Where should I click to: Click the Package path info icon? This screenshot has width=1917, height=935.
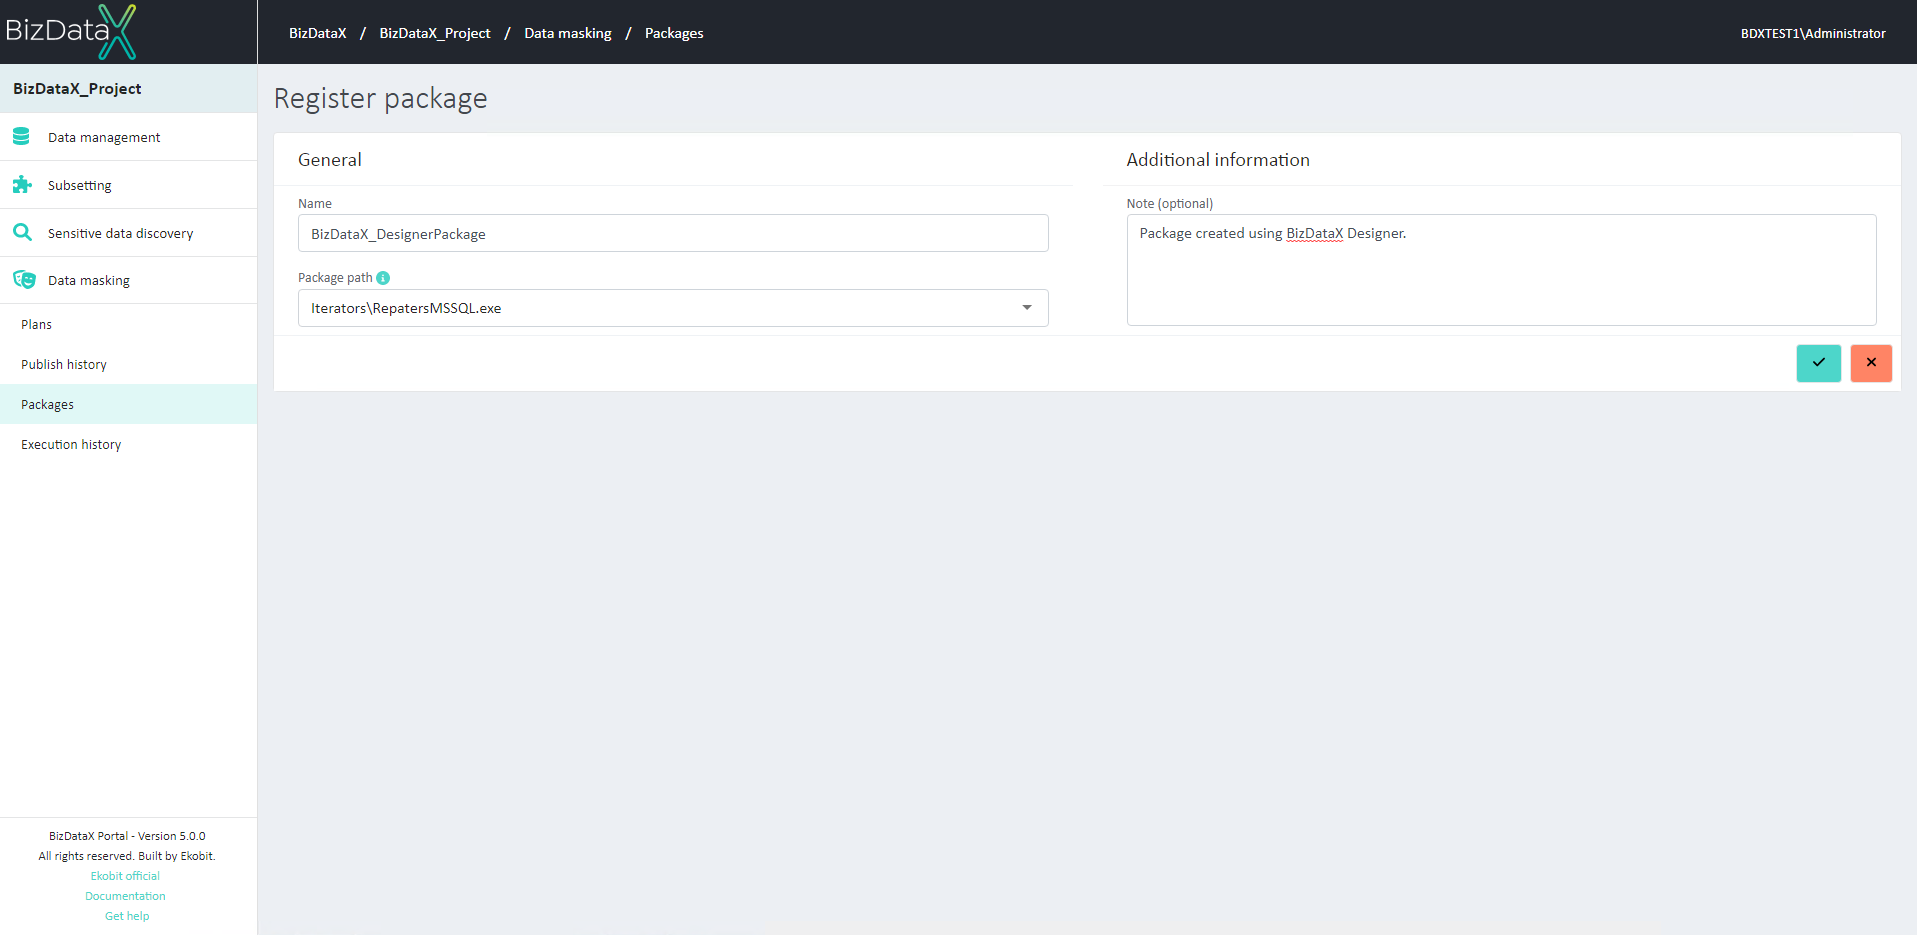(383, 278)
